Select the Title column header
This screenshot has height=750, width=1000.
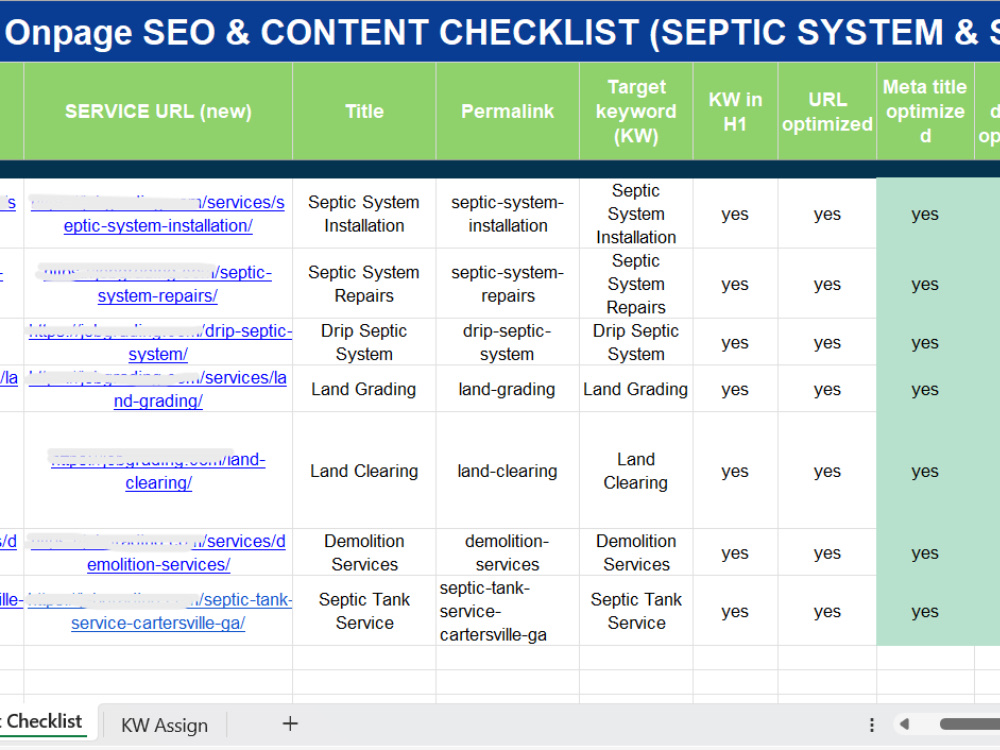coord(364,112)
